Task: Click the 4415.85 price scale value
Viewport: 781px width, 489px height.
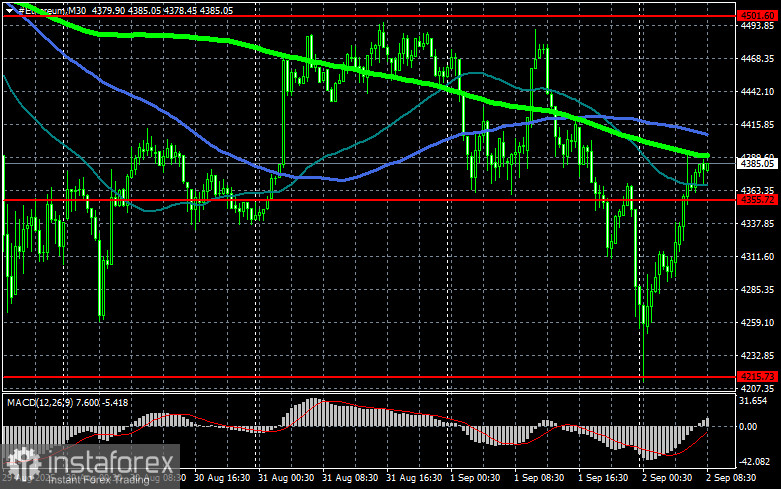Action: [758, 124]
